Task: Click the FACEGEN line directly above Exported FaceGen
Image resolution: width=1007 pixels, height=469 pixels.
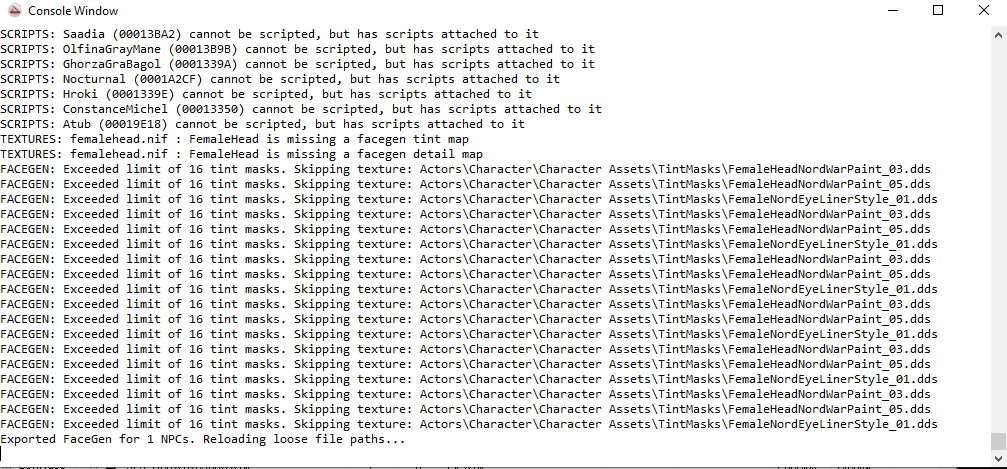Action: 469,424
